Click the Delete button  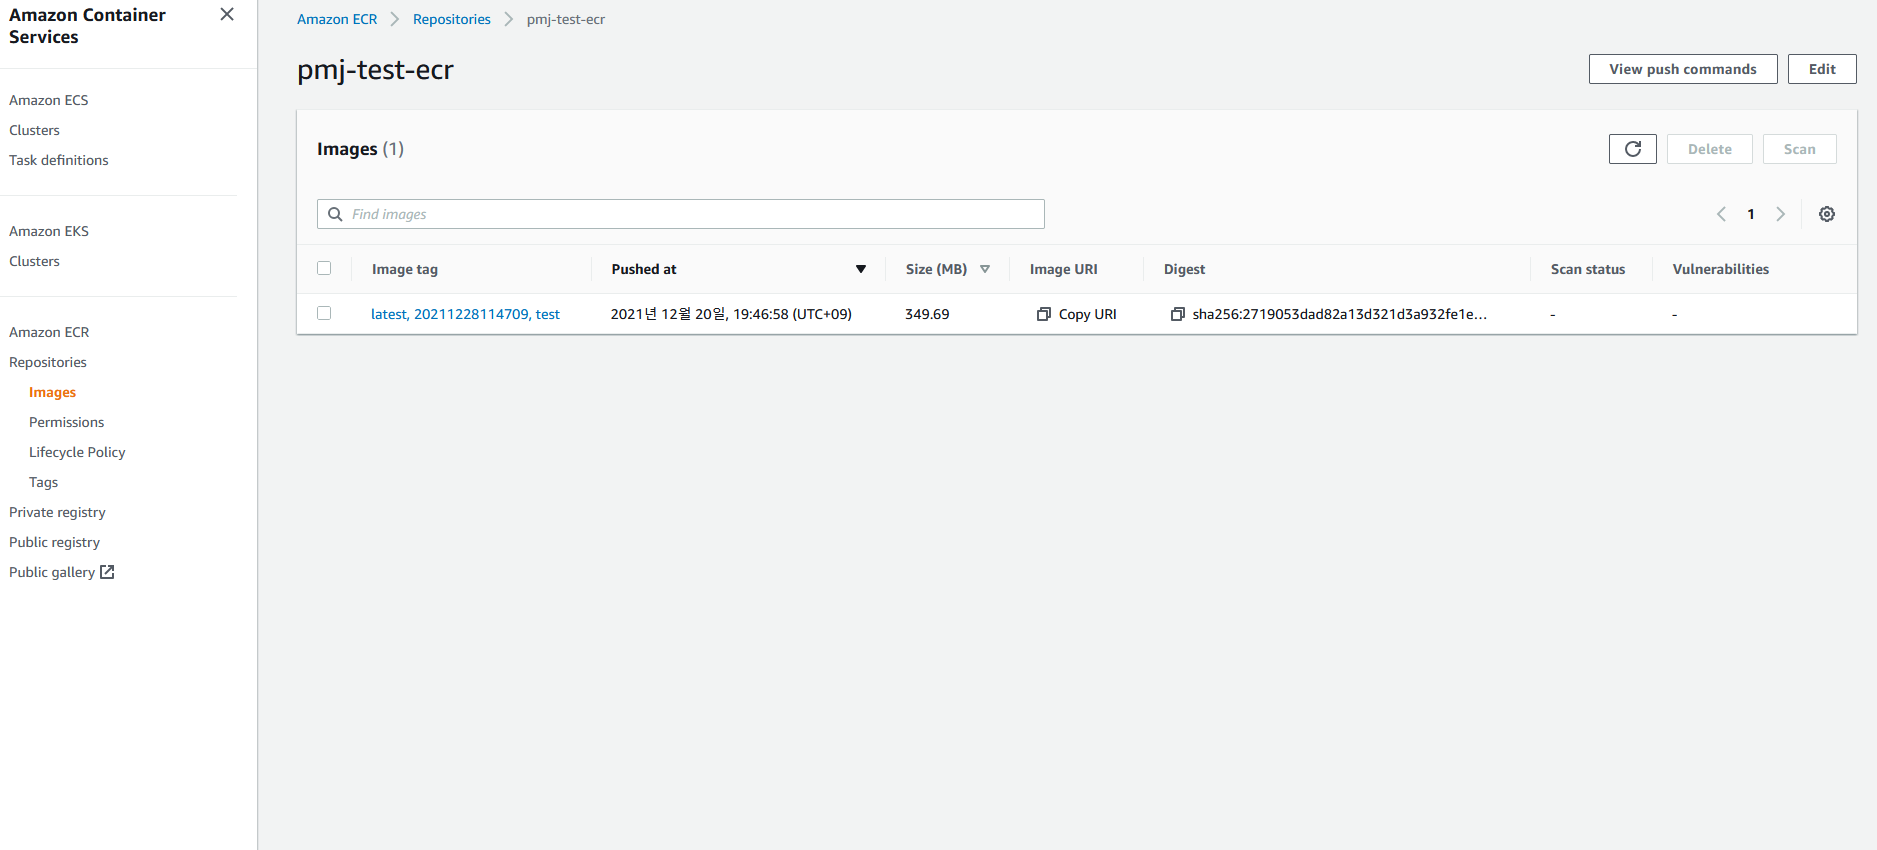coord(1710,149)
